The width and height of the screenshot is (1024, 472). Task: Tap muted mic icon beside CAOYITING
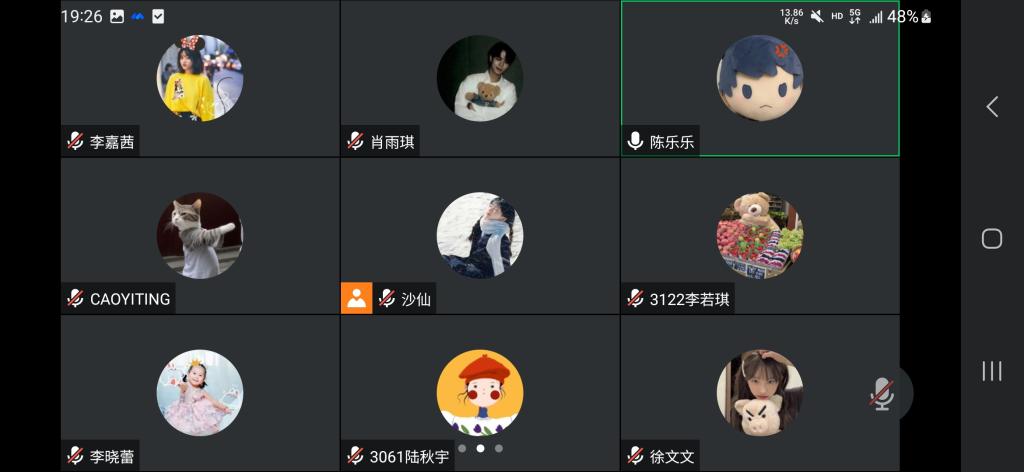pos(76,299)
